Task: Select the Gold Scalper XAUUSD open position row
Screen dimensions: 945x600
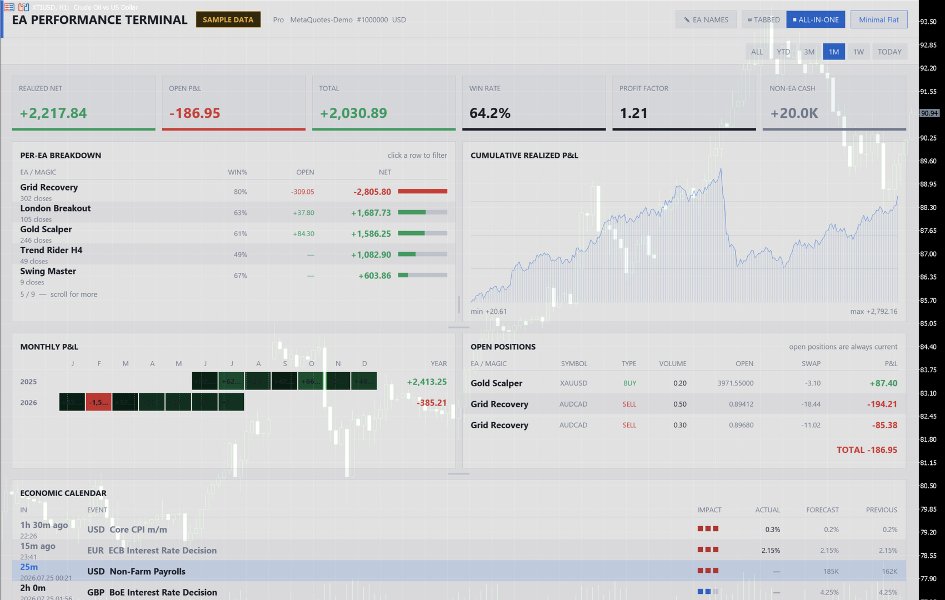Action: pos(684,383)
